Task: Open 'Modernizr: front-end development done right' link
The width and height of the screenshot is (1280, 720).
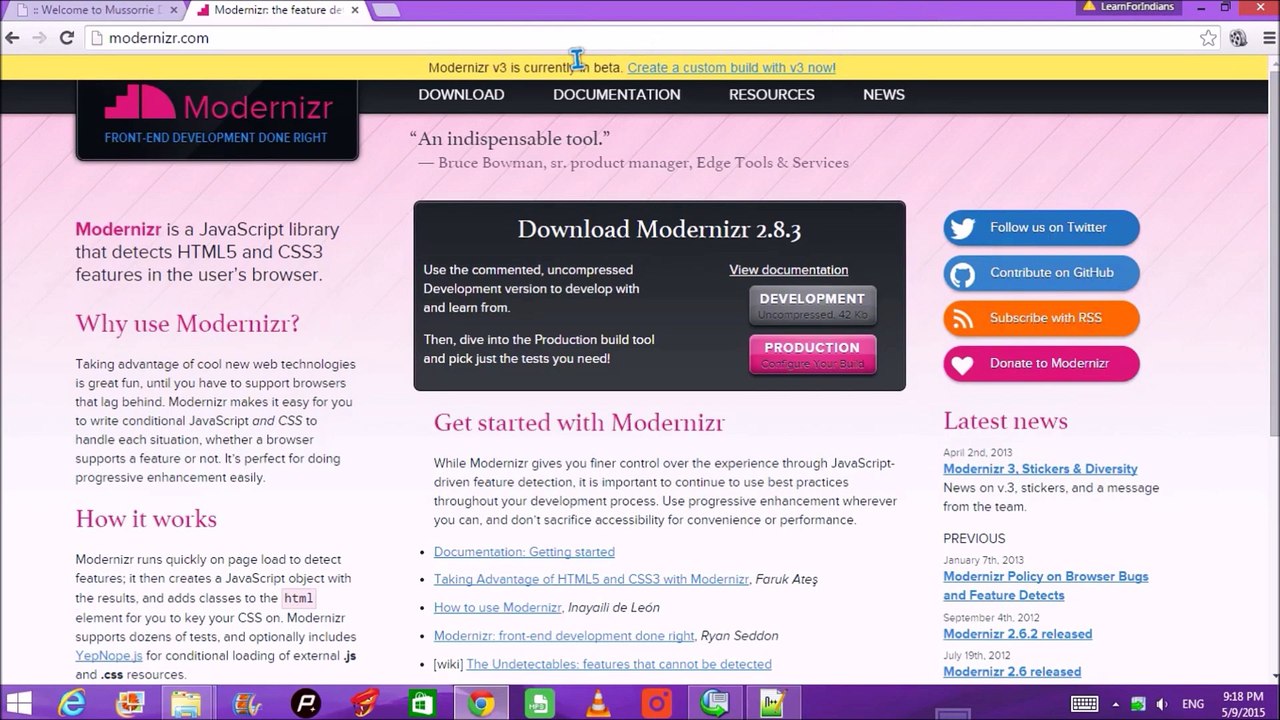Action: 564,636
